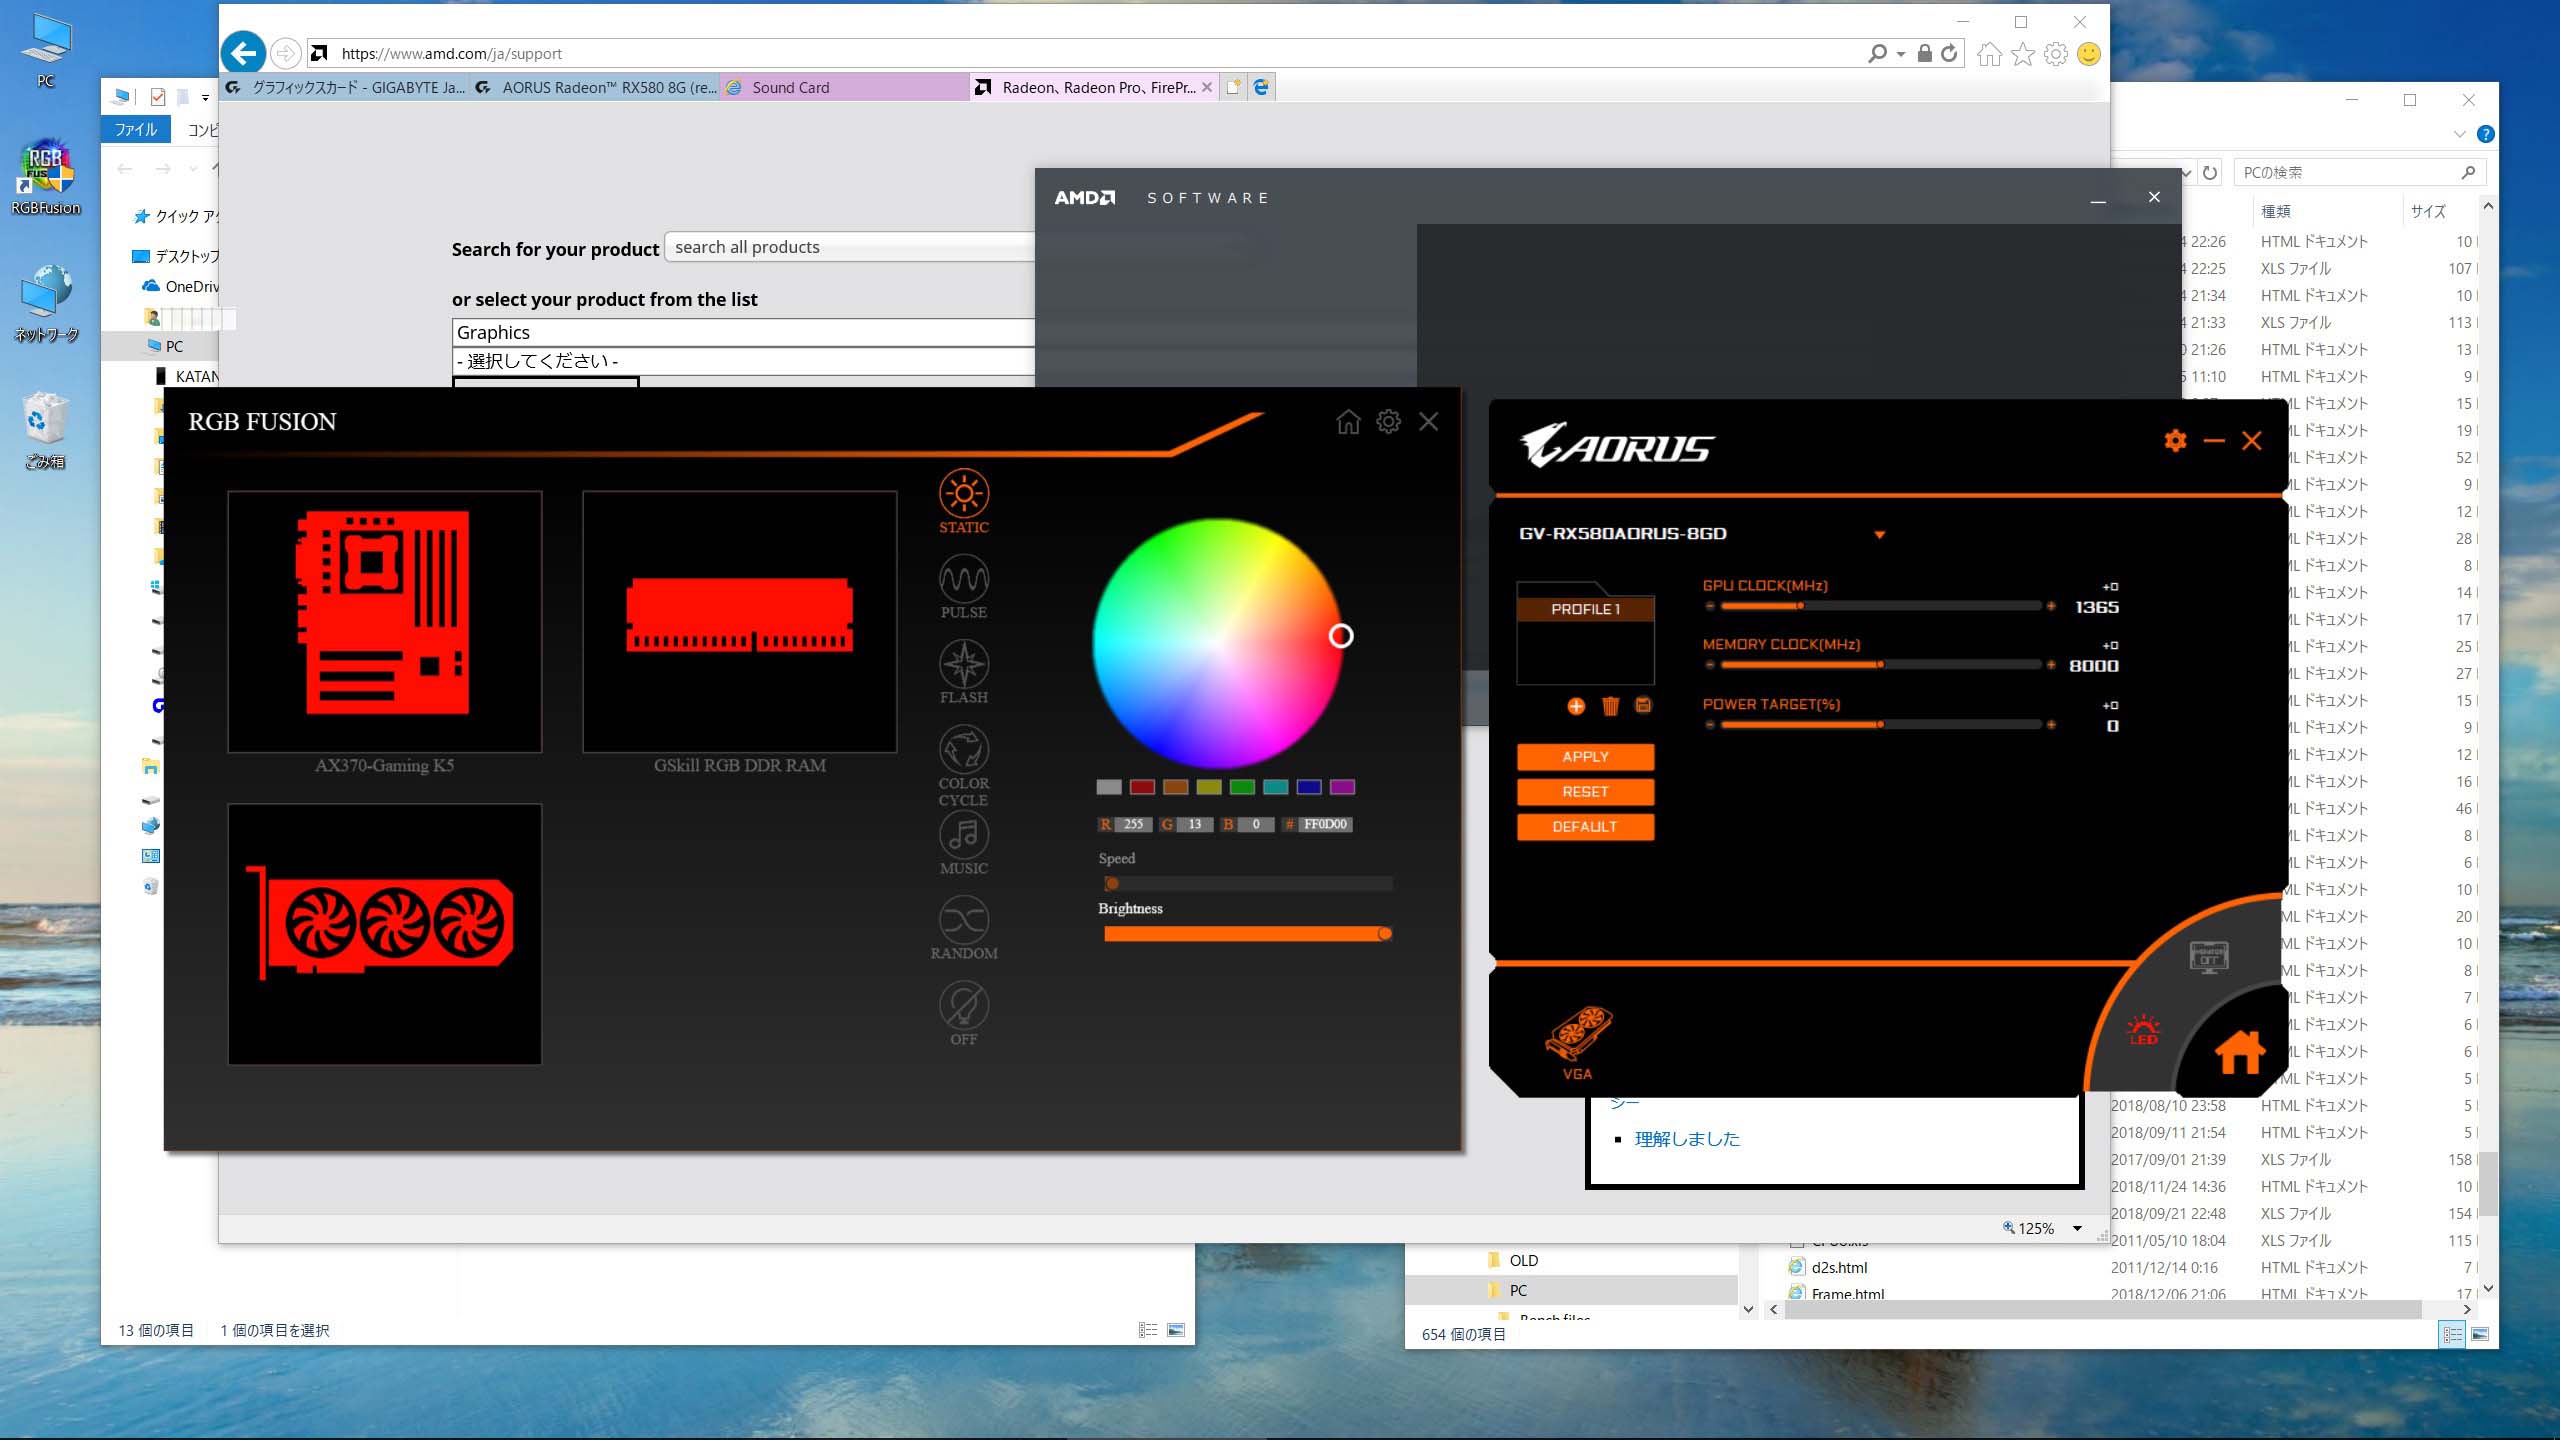Click the APPLY button in AORUS
The height and width of the screenshot is (1440, 2560).
click(1586, 757)
